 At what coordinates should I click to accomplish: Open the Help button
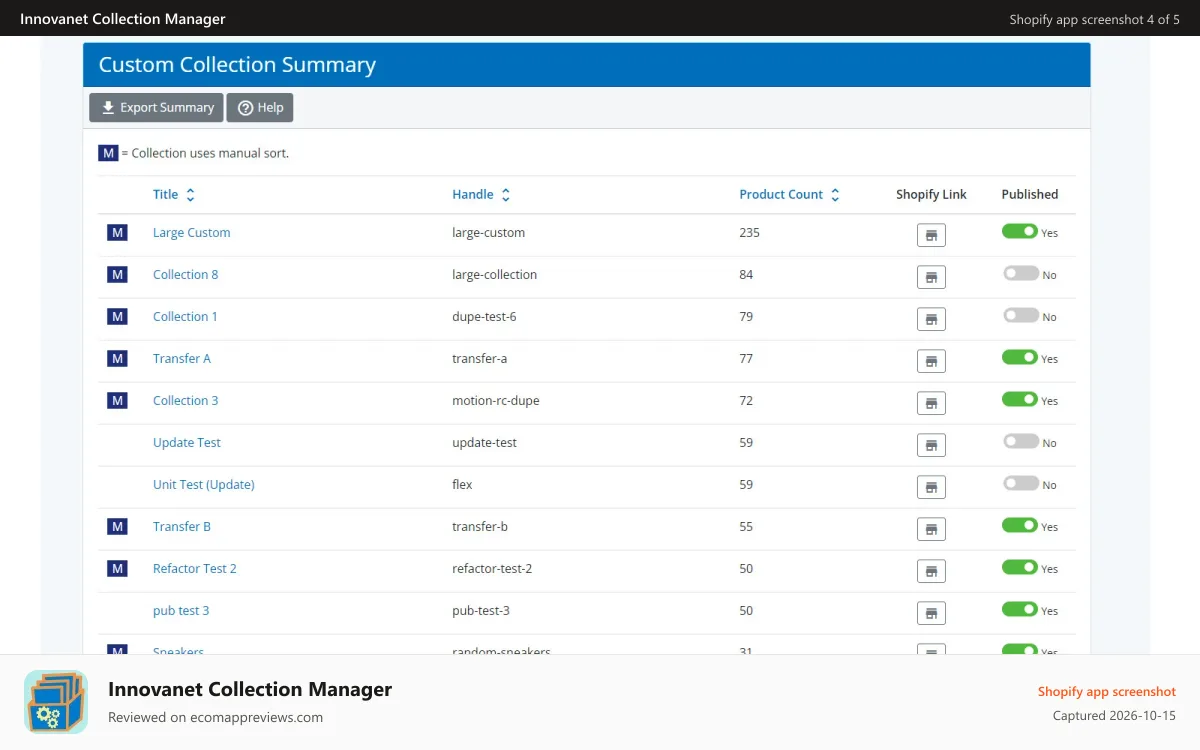(x=260, y=108)
